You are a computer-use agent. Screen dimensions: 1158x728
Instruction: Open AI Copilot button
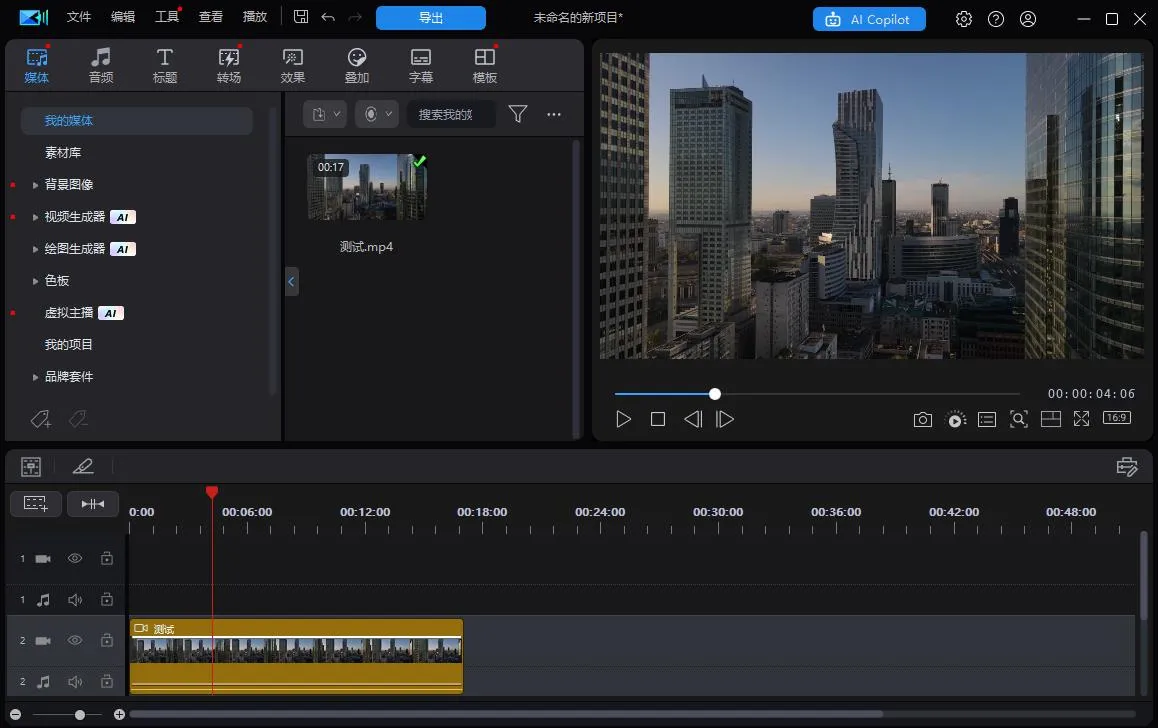point(869,19)
